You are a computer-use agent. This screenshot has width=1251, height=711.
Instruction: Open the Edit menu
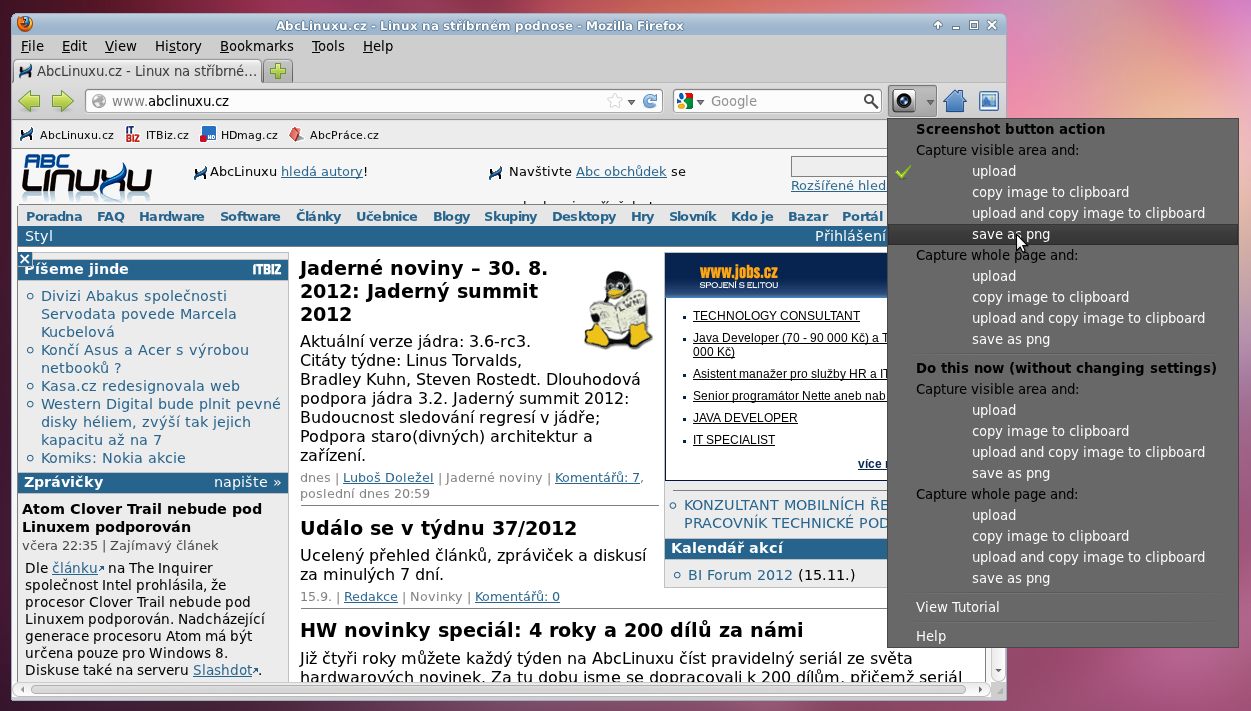(74, 46)
